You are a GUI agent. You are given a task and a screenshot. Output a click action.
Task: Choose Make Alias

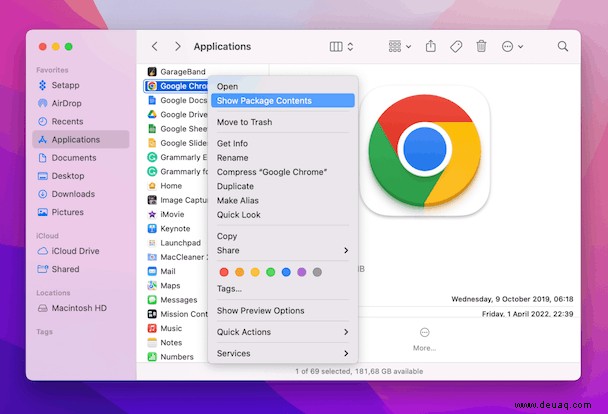(283, 200)
